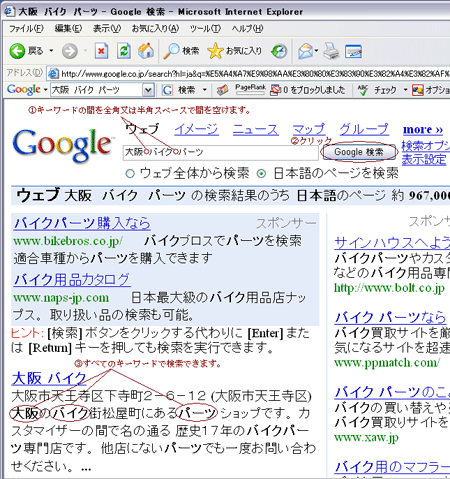450x479 pixels.
Task: Open Favorites star button
Action: (x=234, y=51)
